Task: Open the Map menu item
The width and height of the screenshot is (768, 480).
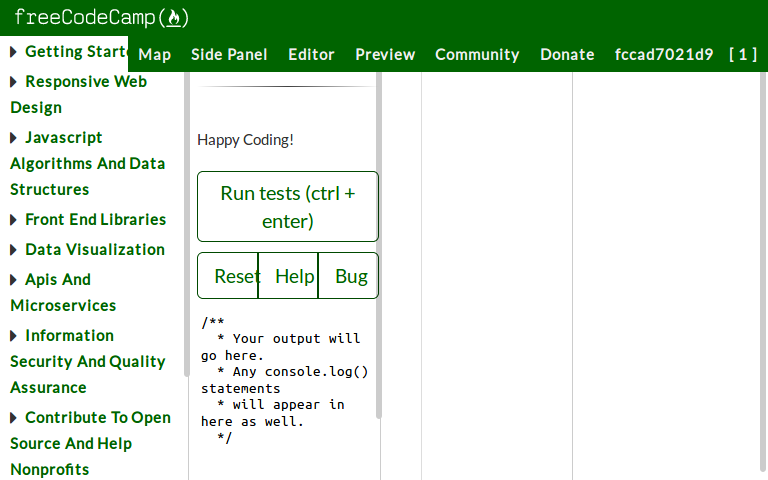Action: (x=155, y=54)
